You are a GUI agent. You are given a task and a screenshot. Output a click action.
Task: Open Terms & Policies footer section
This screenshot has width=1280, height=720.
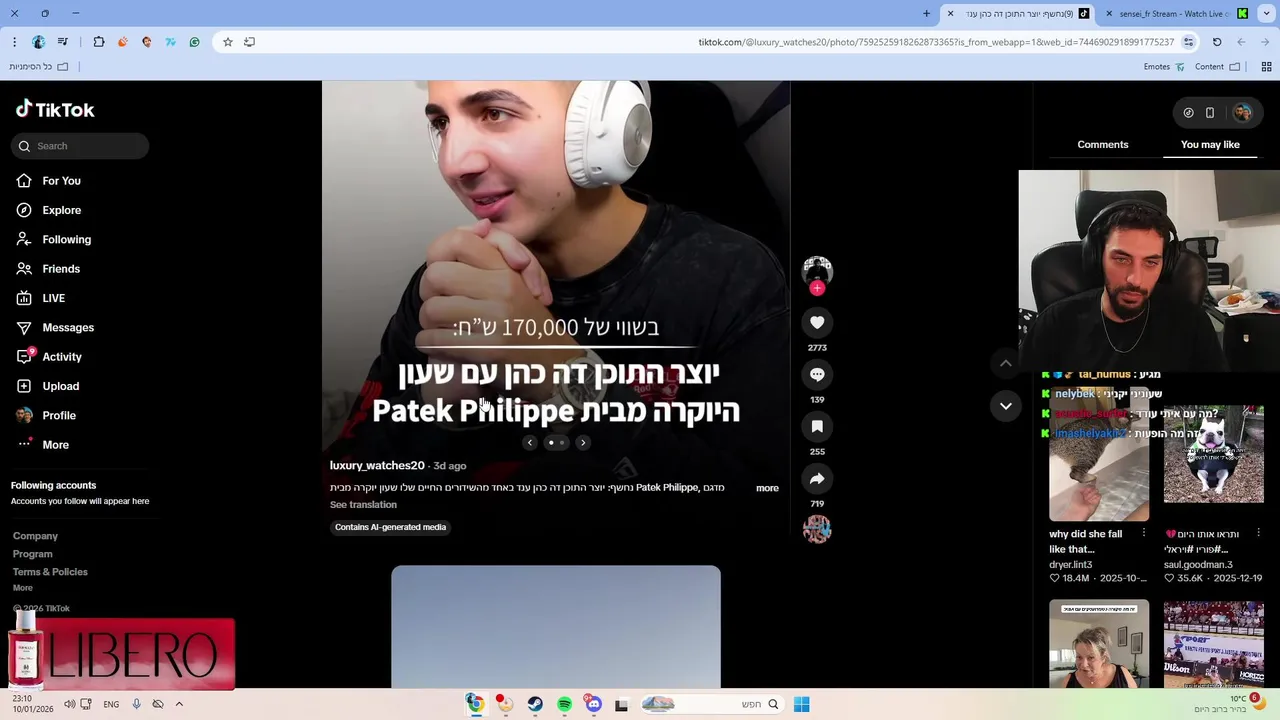tap(50, 572)
